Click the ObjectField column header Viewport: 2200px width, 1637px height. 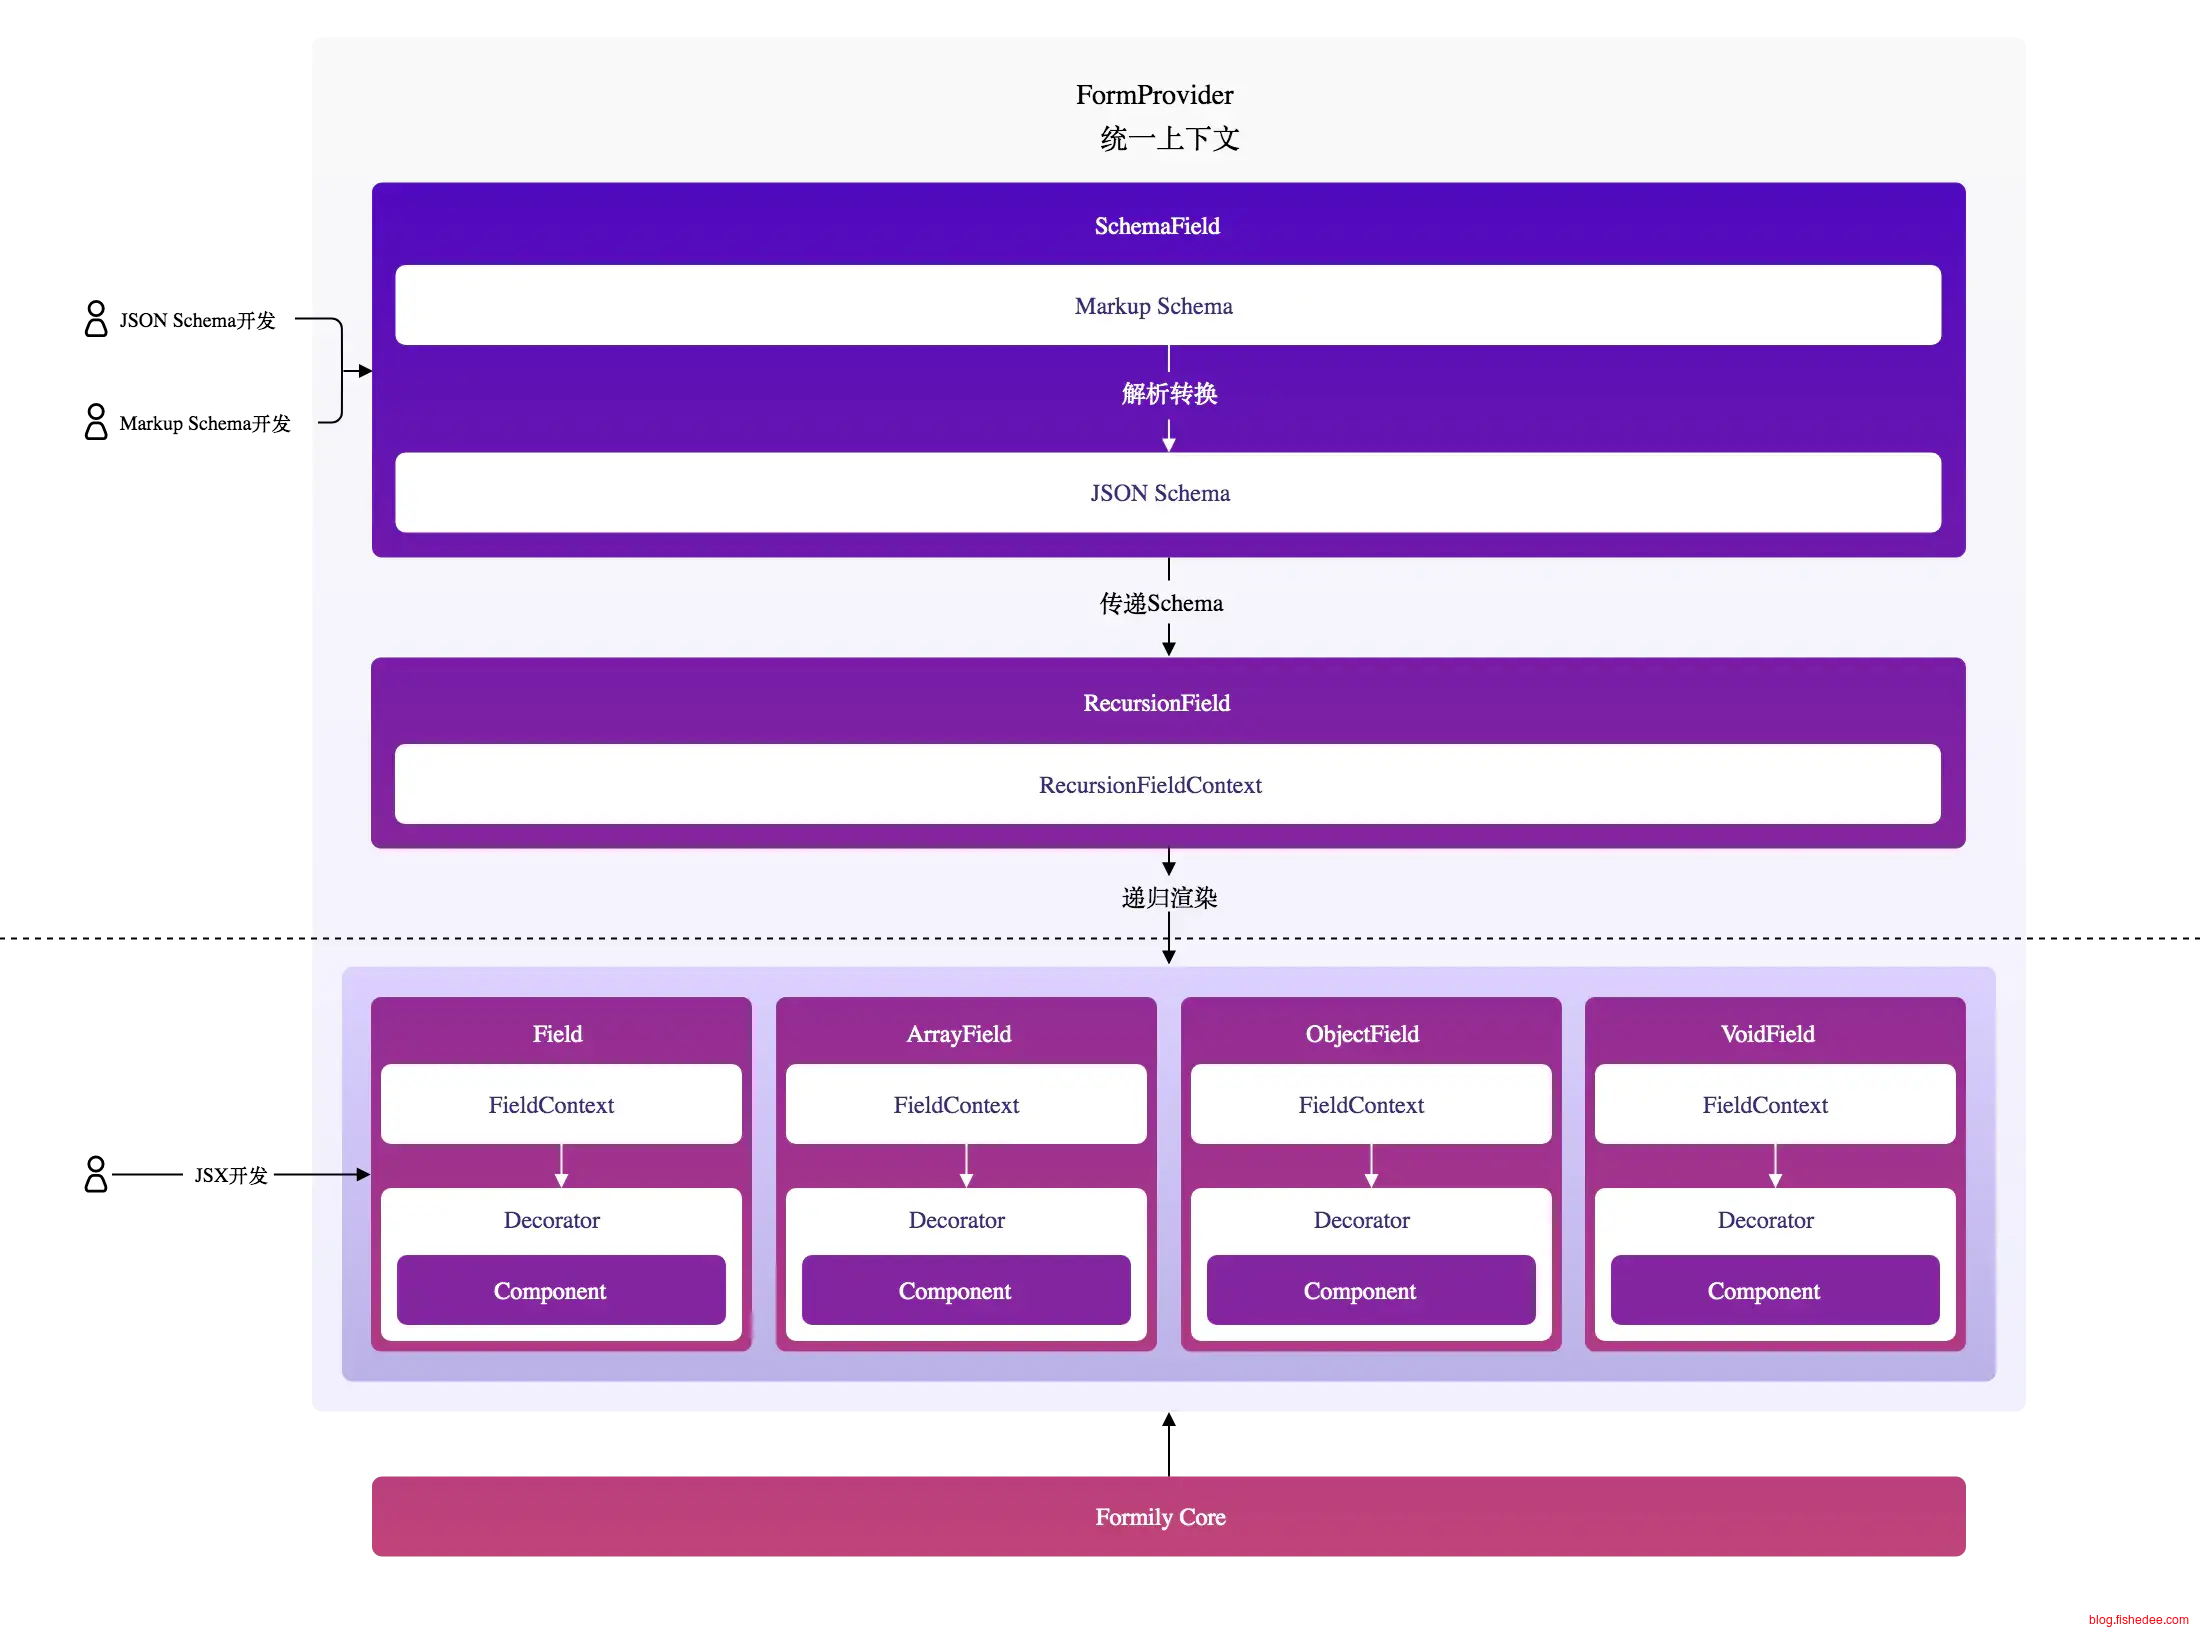(1362, 1034)
